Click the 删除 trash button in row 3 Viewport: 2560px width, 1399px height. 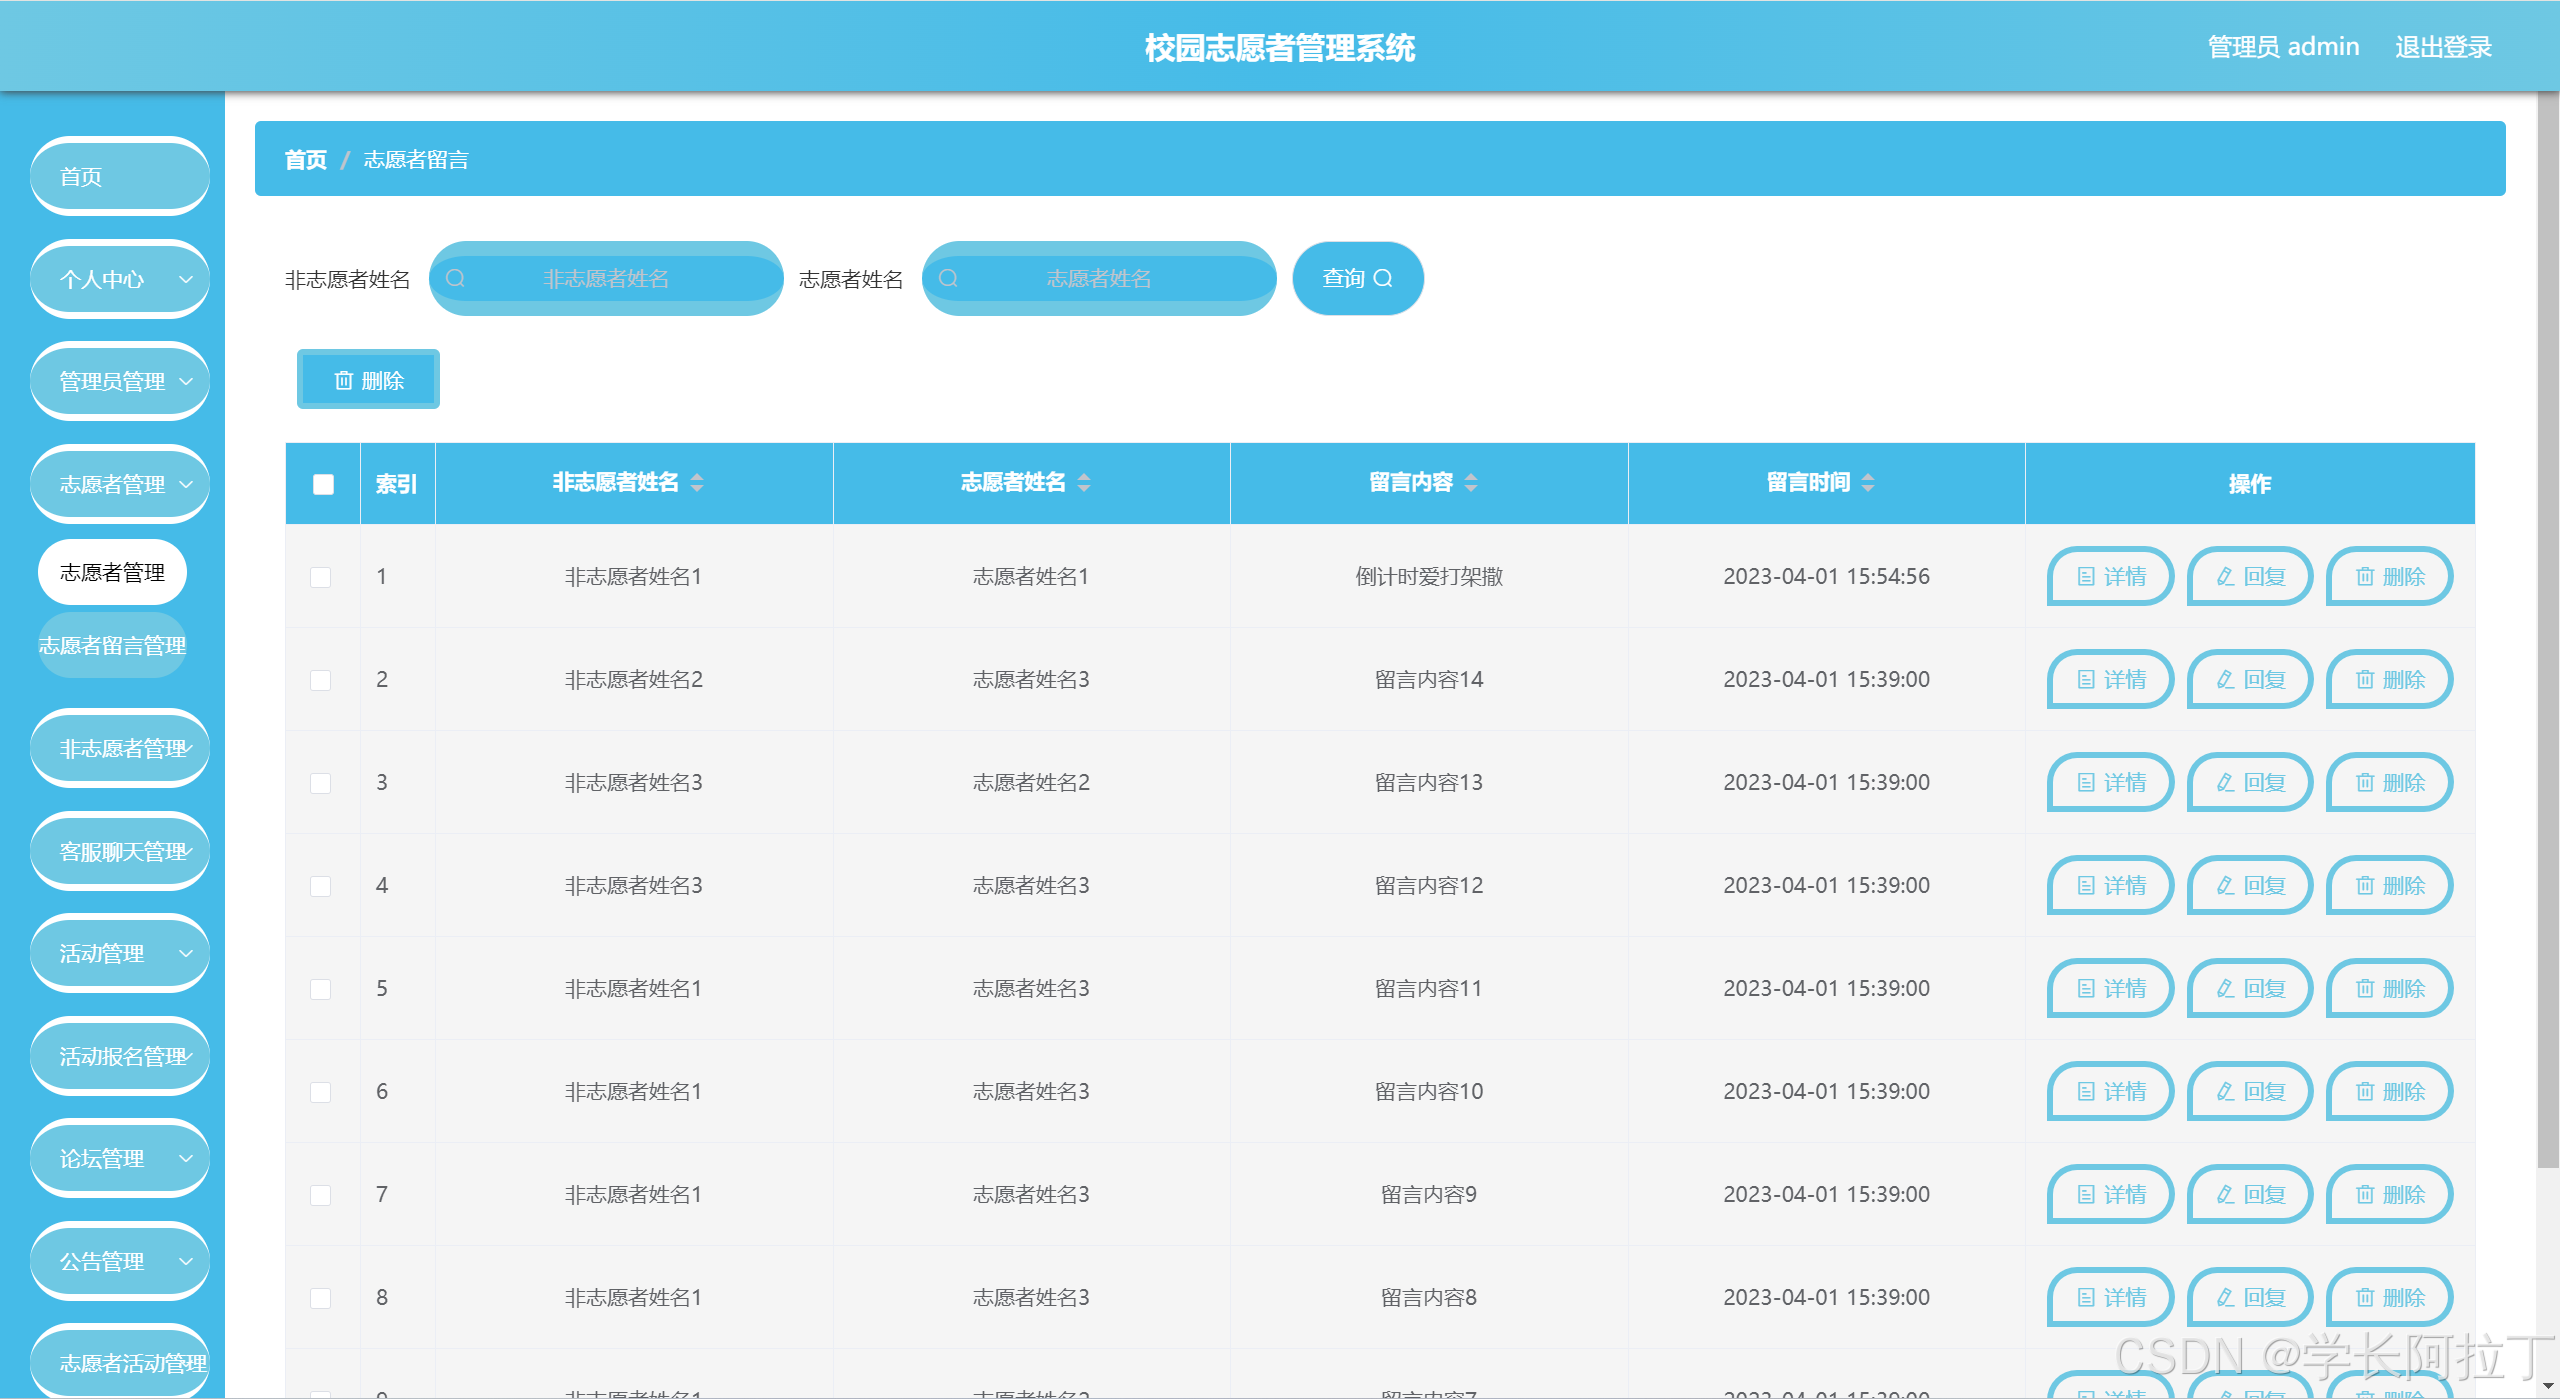[2389, 783]
